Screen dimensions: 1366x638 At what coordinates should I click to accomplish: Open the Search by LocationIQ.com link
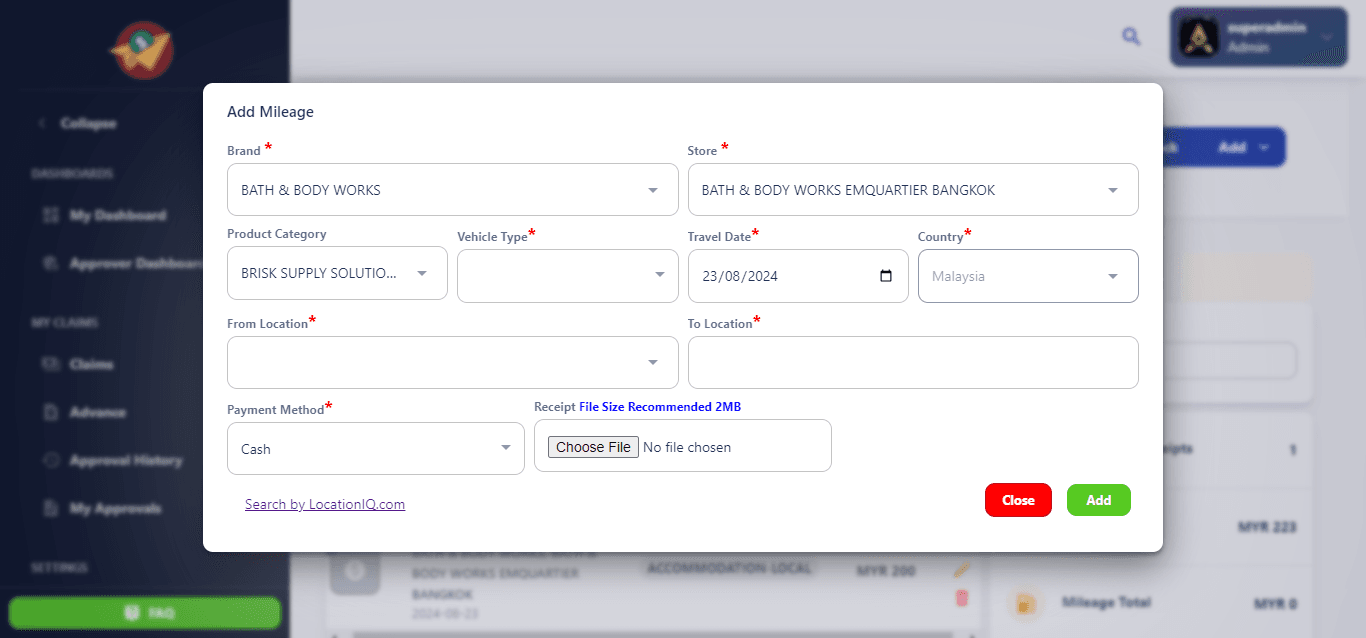(x=325, y=504)
